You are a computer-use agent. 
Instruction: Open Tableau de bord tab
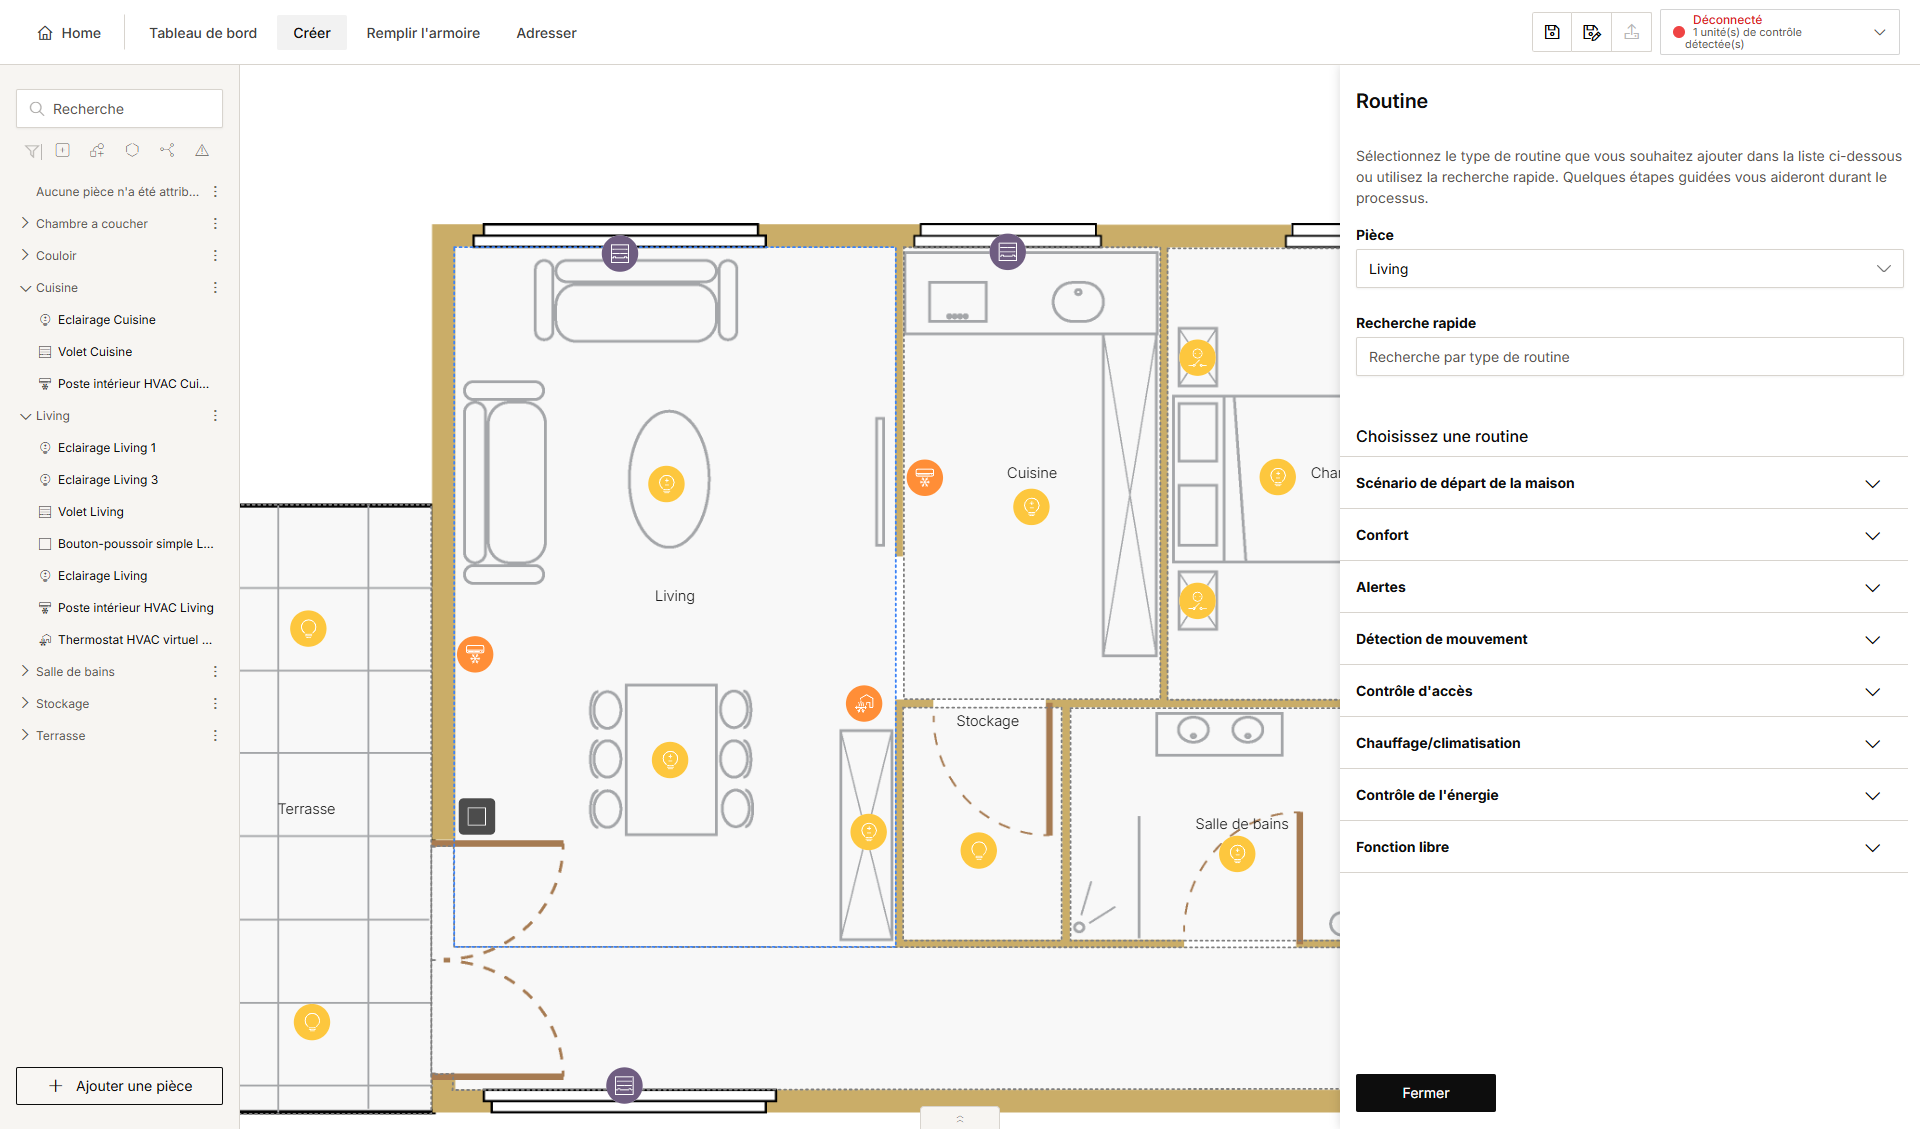click(203, 33)
